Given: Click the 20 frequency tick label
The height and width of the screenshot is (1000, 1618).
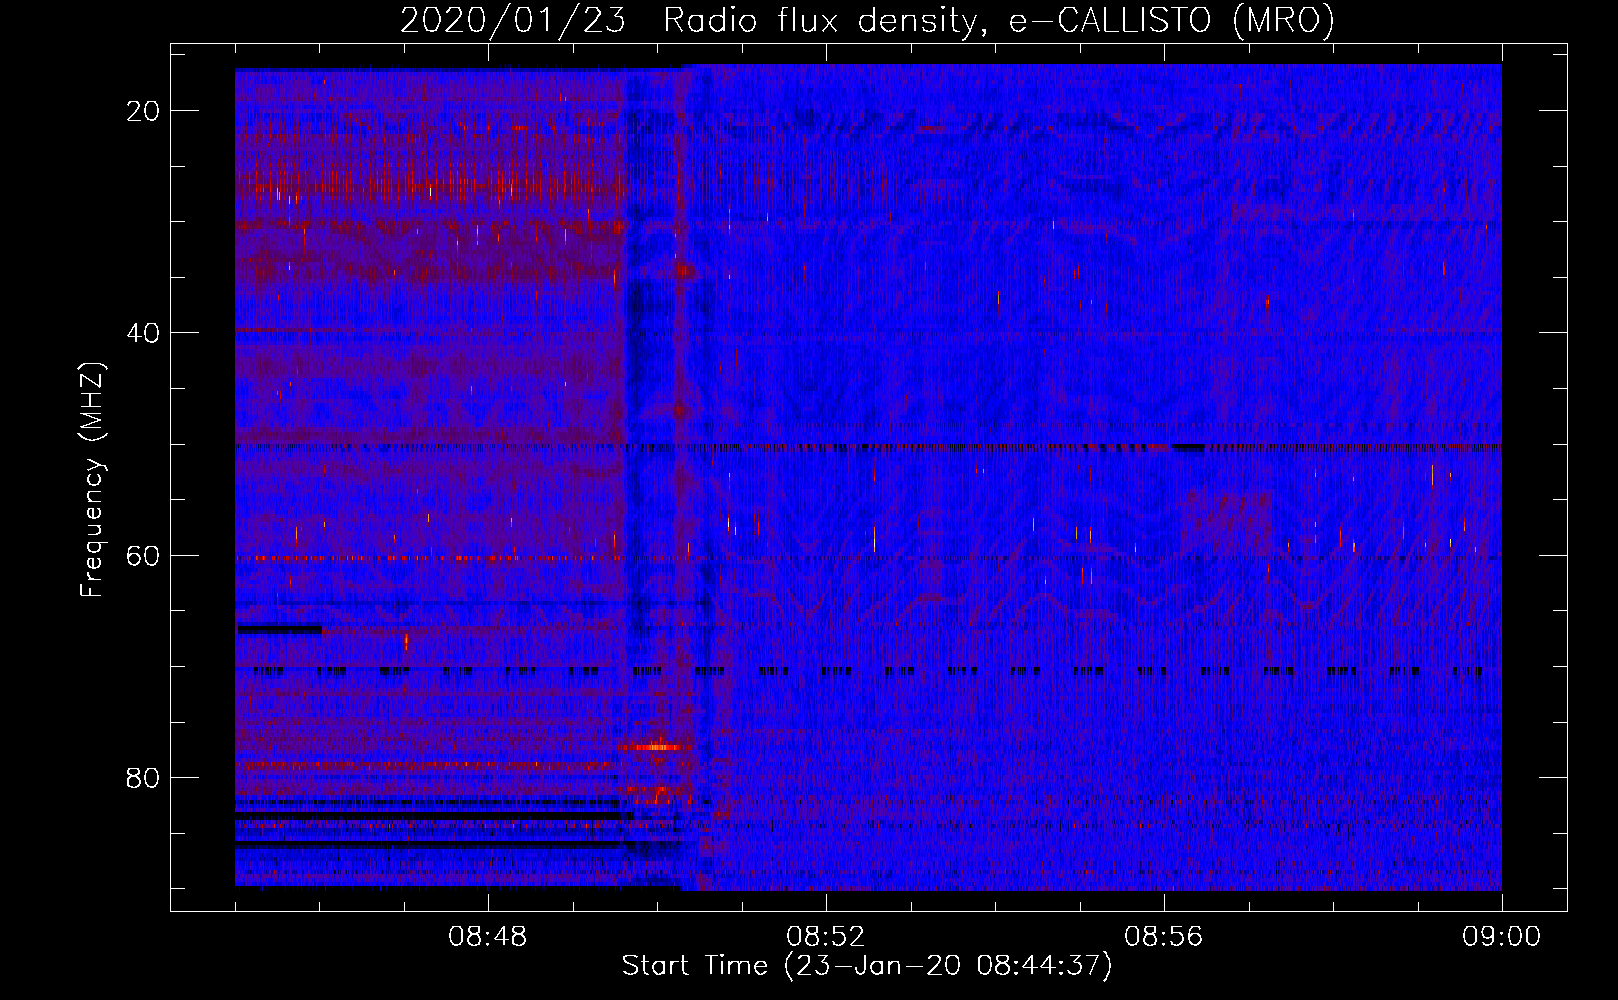Looking at the screenshot, I should [144, 111].
